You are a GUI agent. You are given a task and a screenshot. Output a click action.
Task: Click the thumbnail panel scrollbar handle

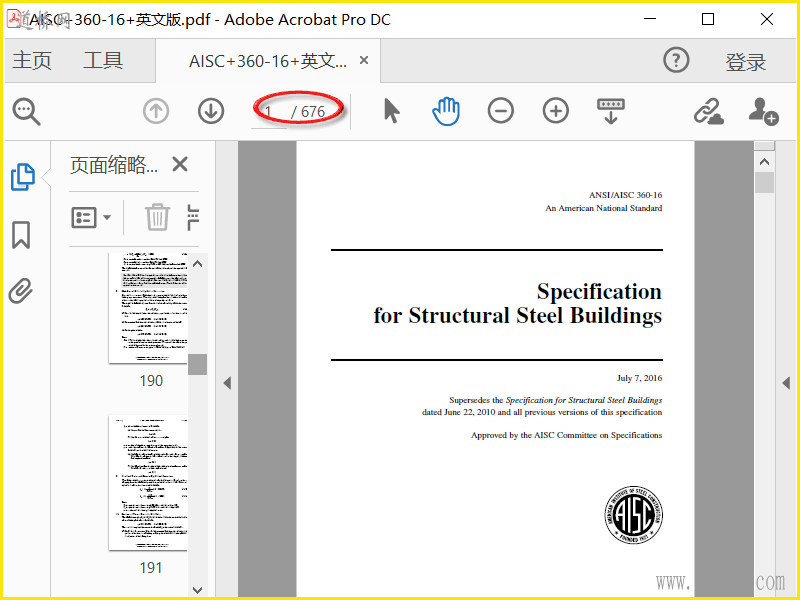tap(197, 364)
